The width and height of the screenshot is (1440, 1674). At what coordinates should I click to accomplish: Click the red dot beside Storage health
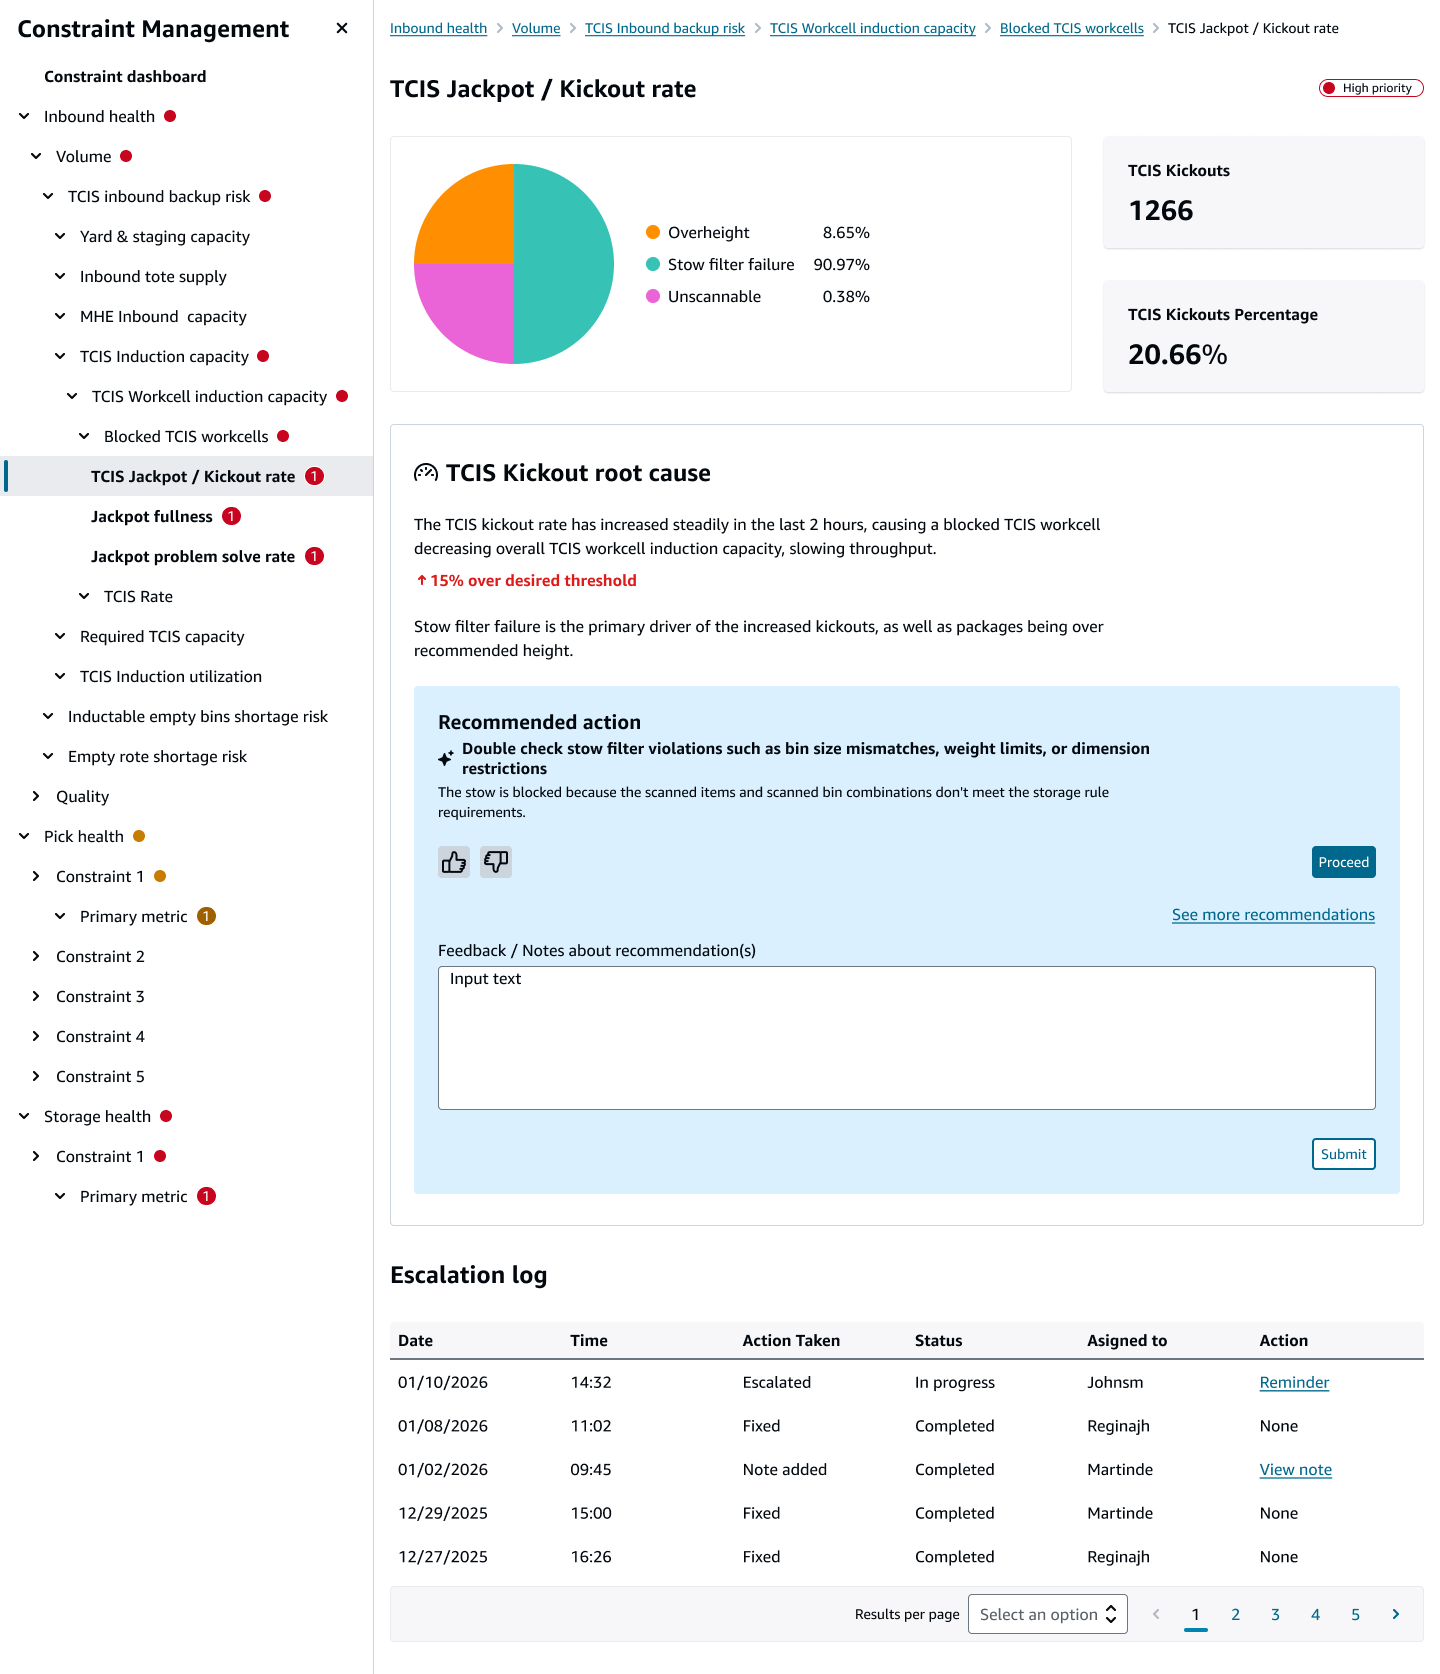(166, 1116)
